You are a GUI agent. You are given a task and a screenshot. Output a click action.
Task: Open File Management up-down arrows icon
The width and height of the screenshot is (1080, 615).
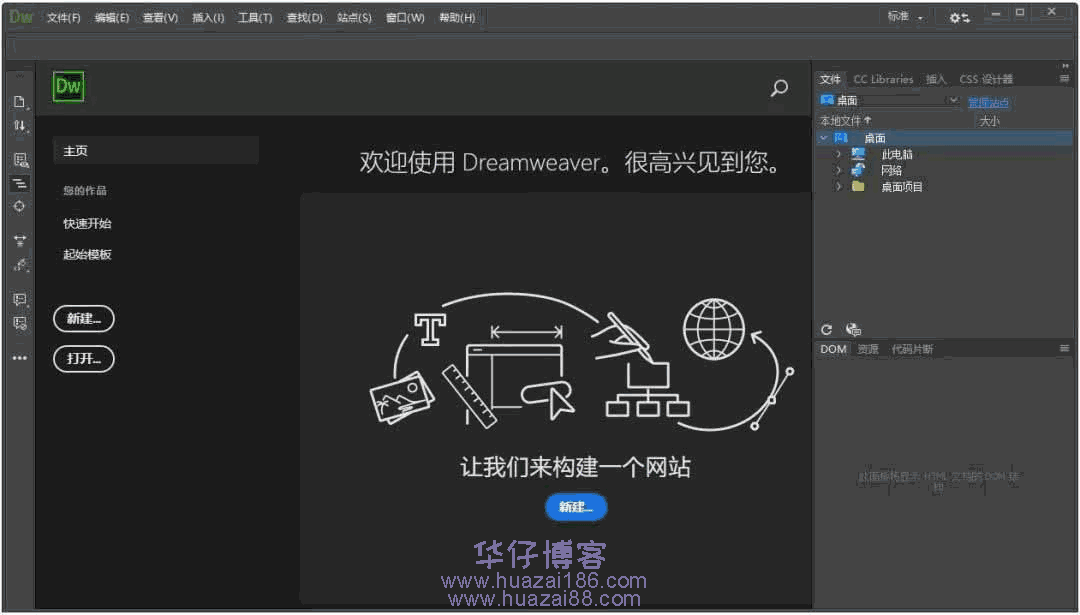coord(19,126)
